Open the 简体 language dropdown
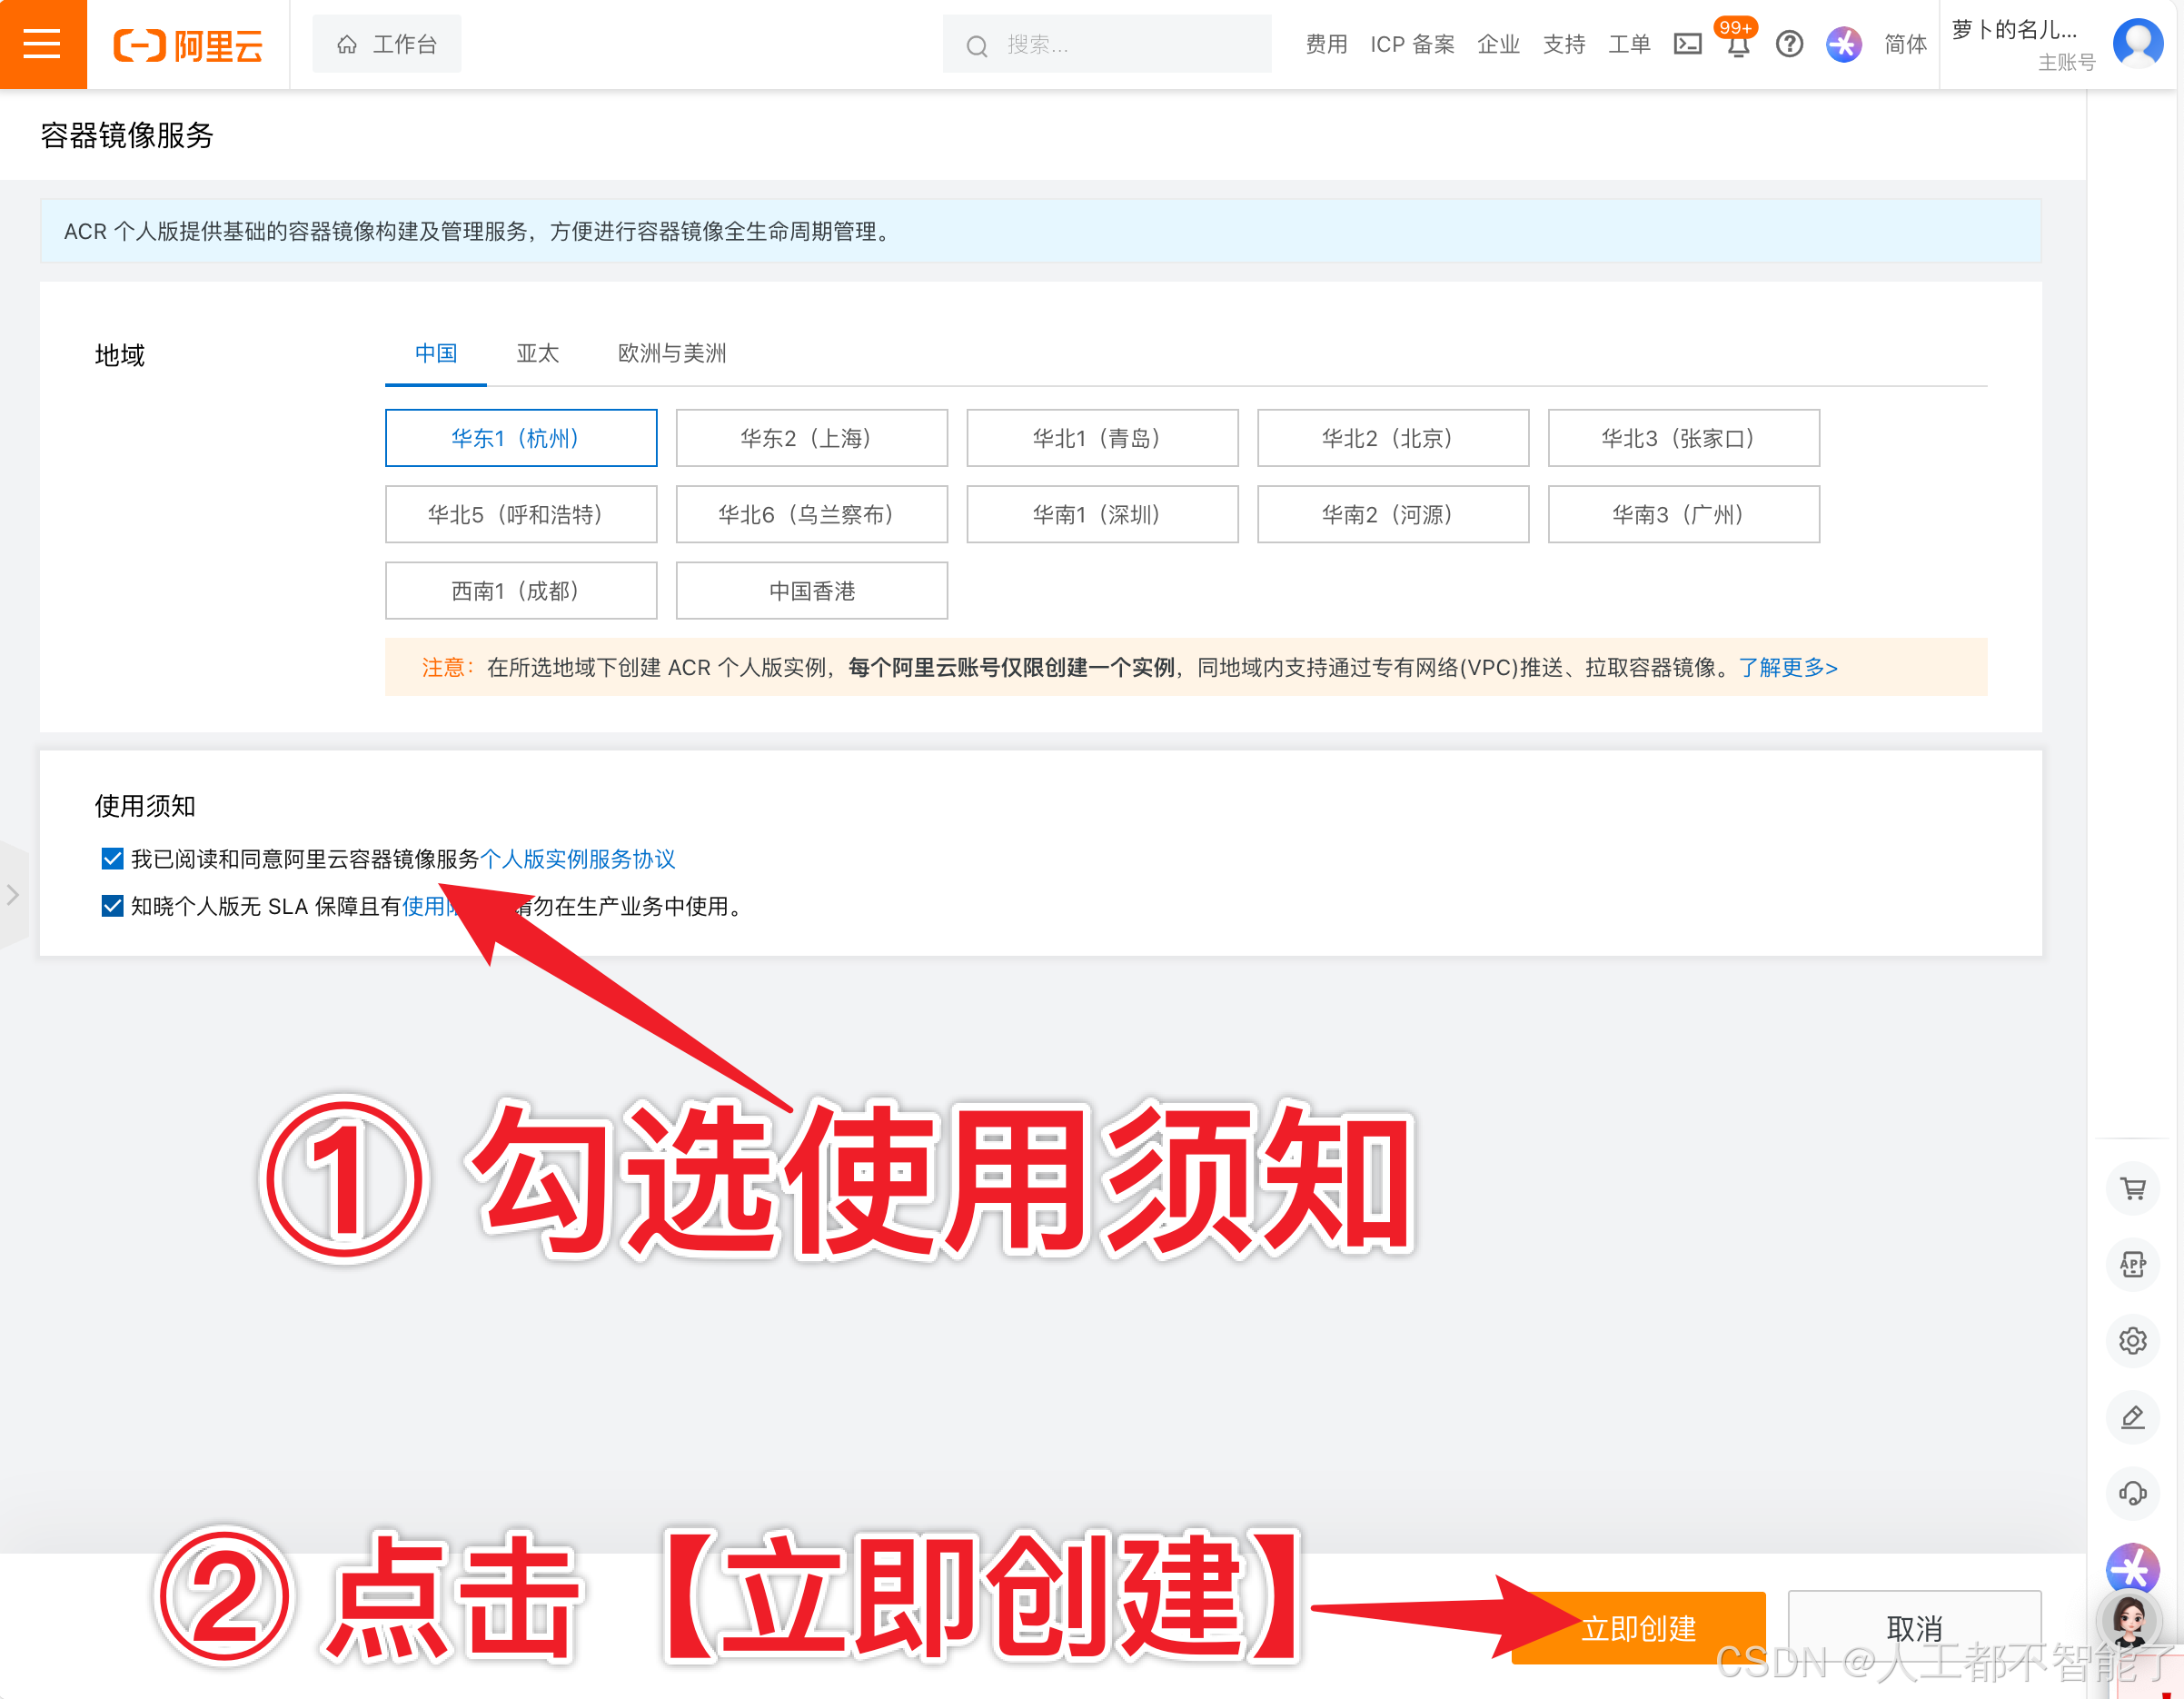Screen dimensions: 2184x1699 click(x=1904, y=44)
